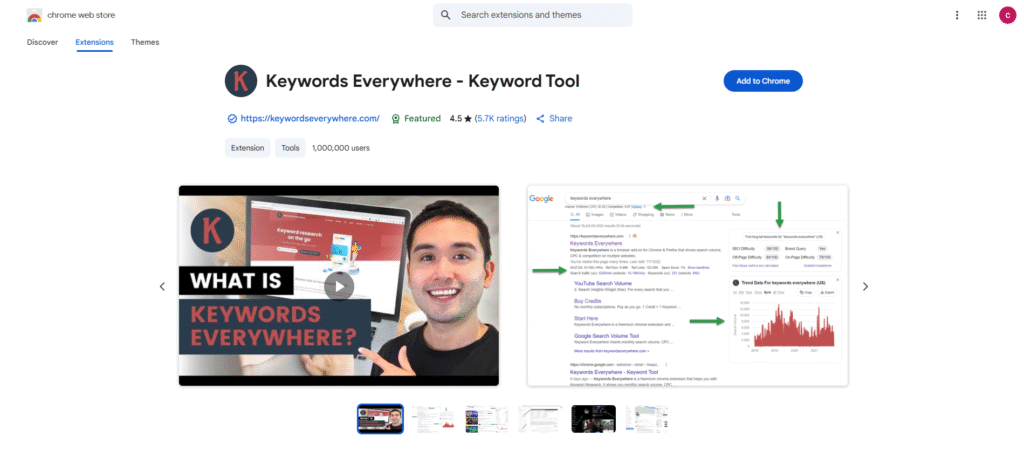
Task: Advance carousel with the right arrow
Action: [865, 286]
